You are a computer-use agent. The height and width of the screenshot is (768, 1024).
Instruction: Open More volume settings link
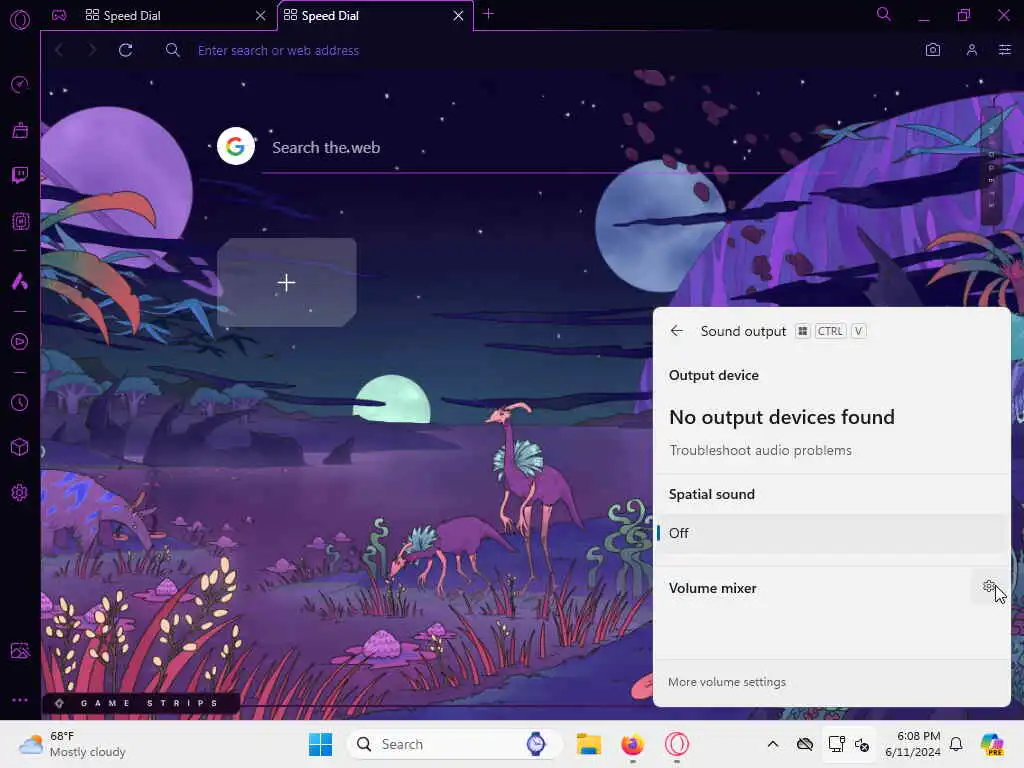coord(727,682)
